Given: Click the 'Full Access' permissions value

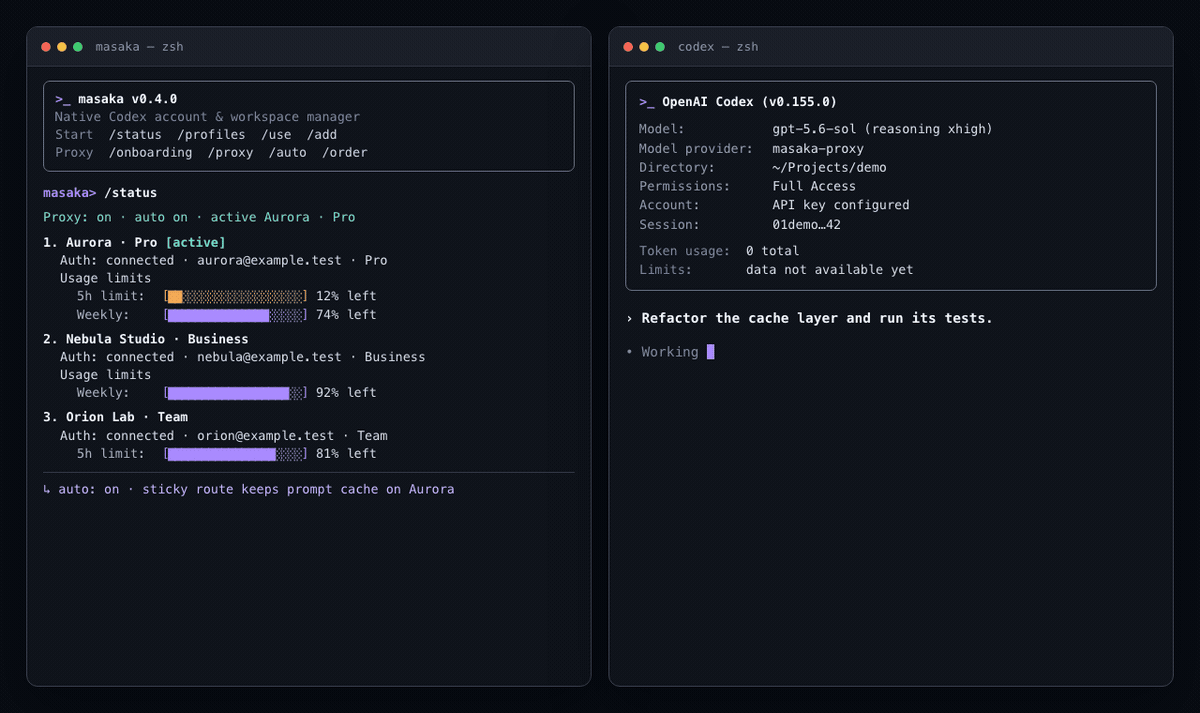Looking at the screenshot, I should [x=815, y=187].
